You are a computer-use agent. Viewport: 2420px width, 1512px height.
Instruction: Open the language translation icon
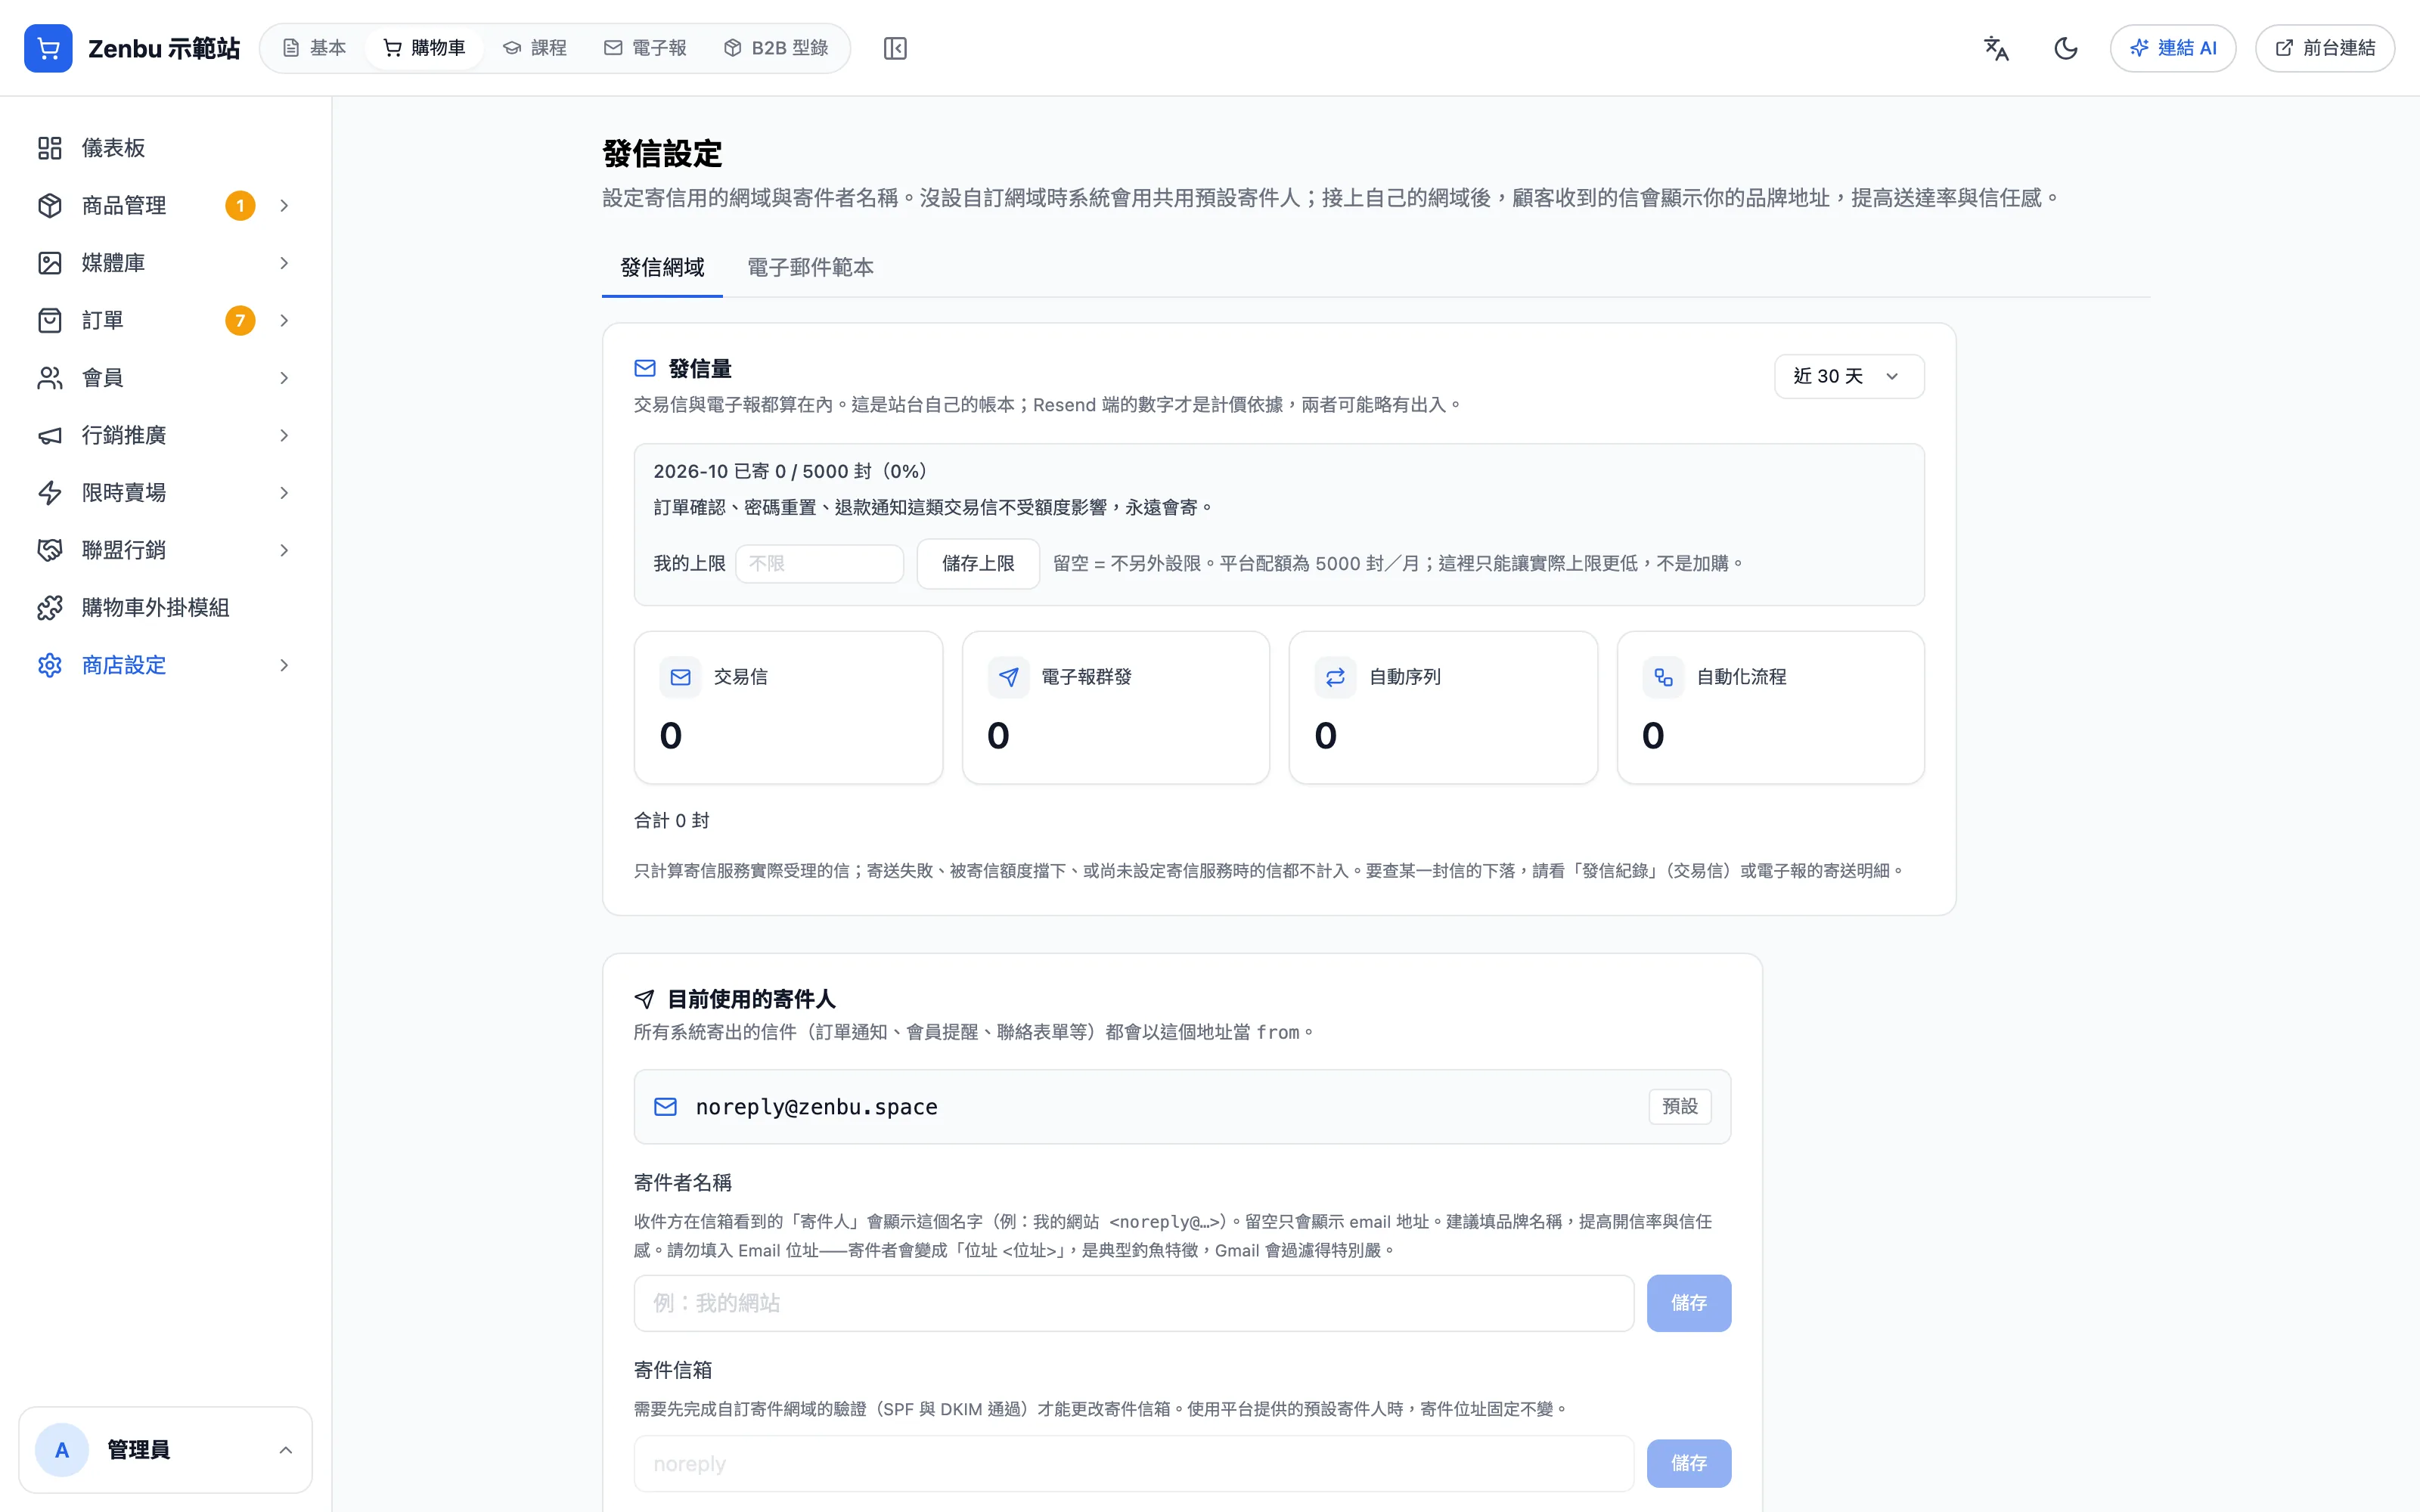point(1996,48)
